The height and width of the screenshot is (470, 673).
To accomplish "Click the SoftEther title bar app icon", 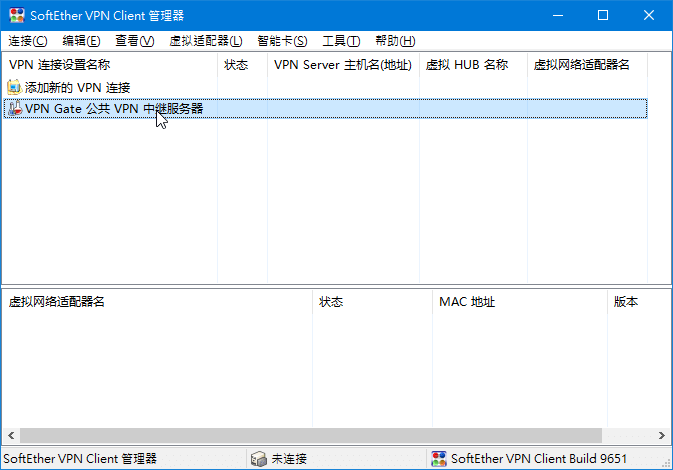I will pyautogui.click(x=16, y=16).
